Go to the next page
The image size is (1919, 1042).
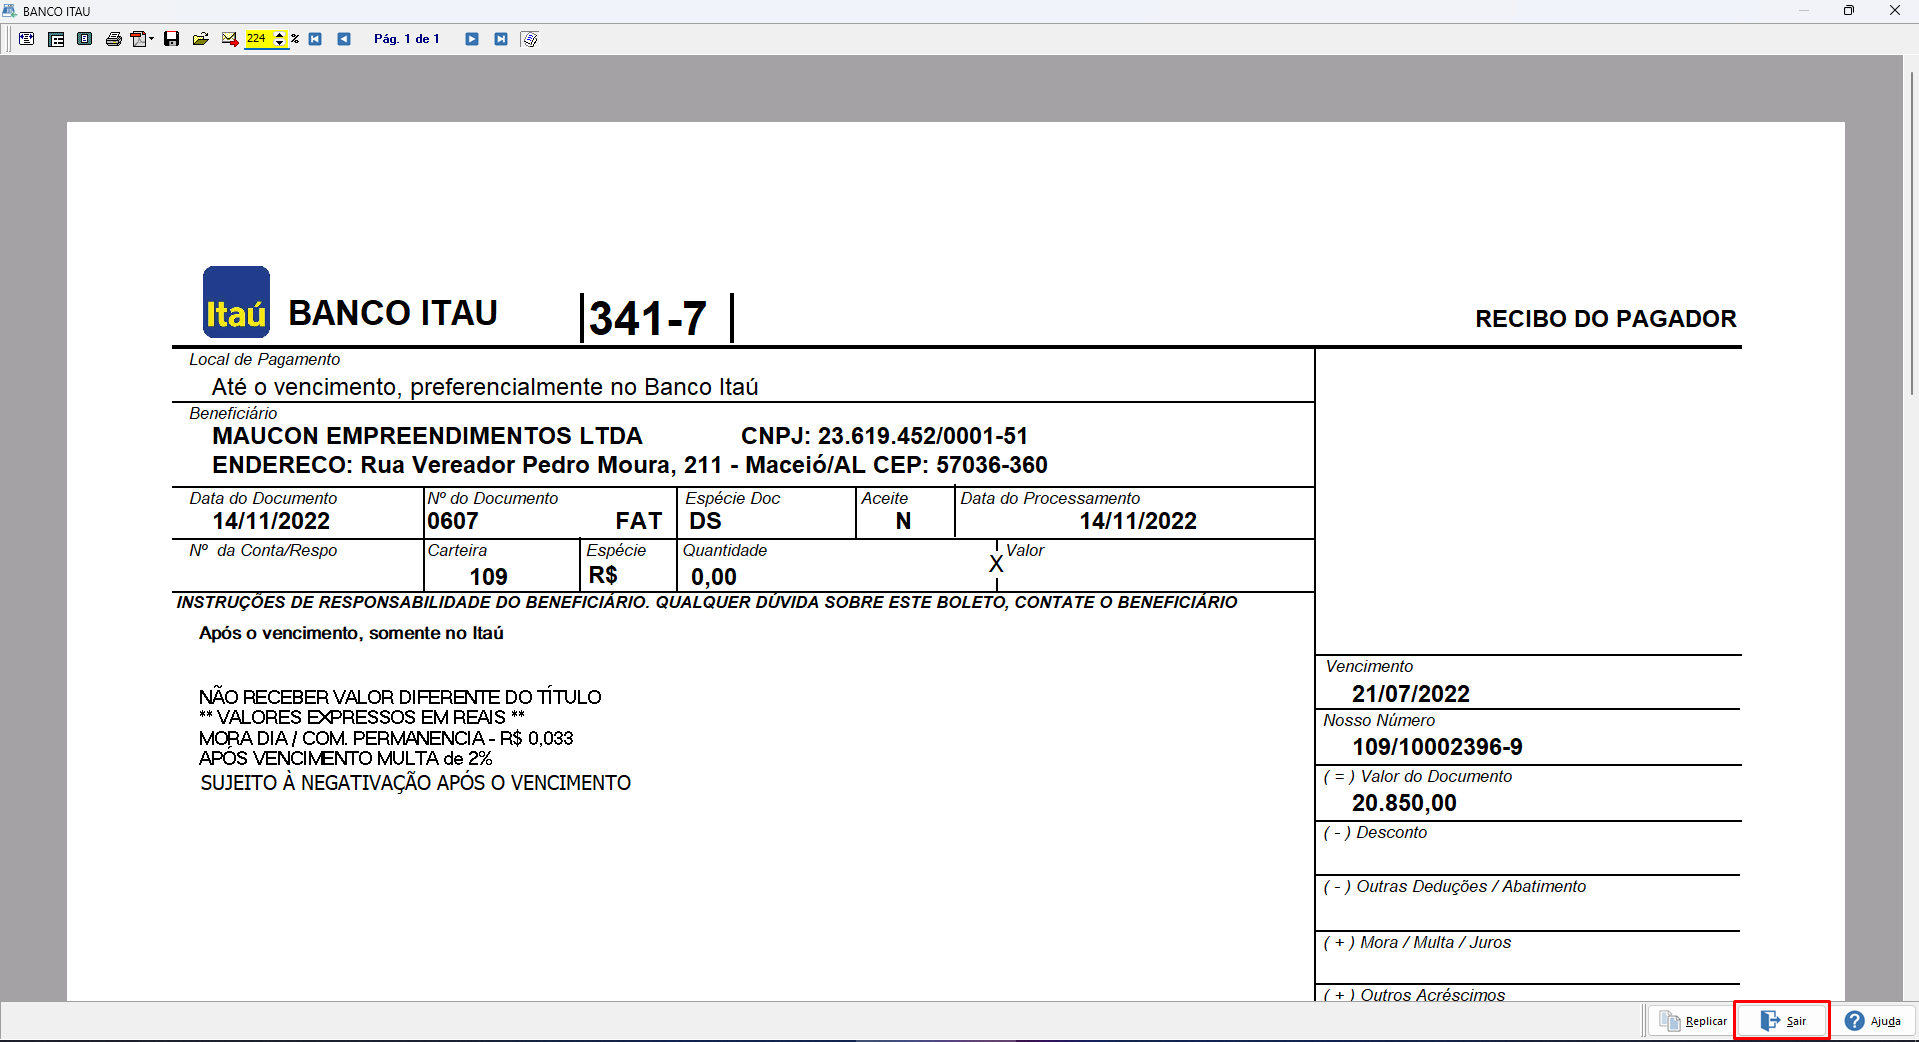(472, 39)
